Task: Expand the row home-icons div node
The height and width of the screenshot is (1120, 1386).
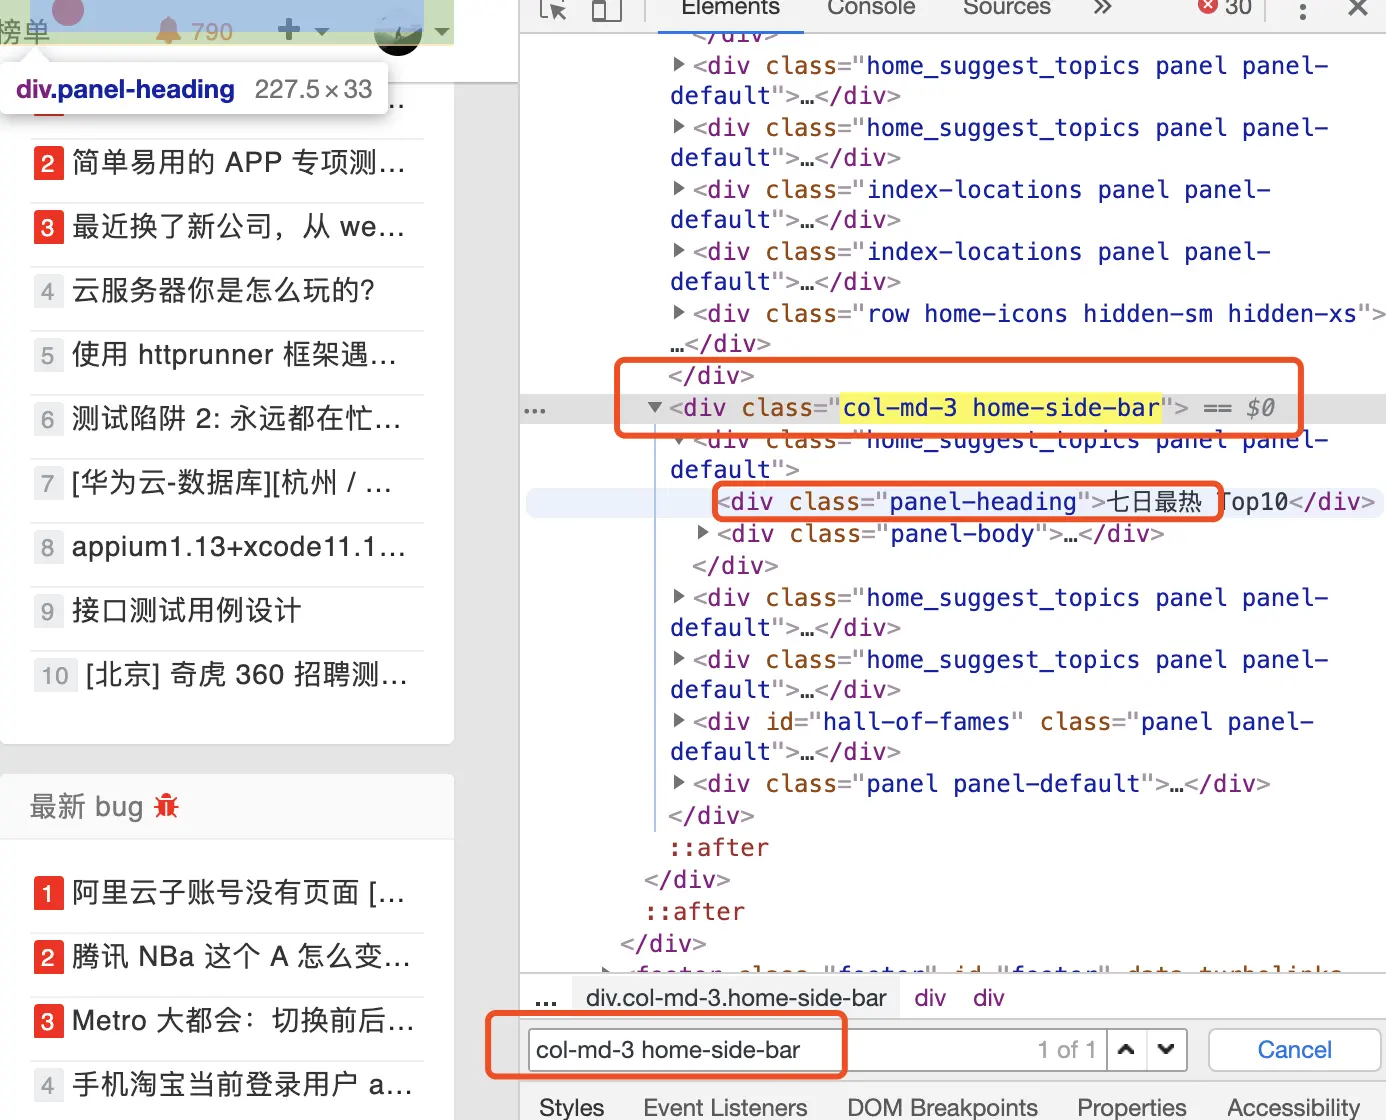Action: (679, 312)
